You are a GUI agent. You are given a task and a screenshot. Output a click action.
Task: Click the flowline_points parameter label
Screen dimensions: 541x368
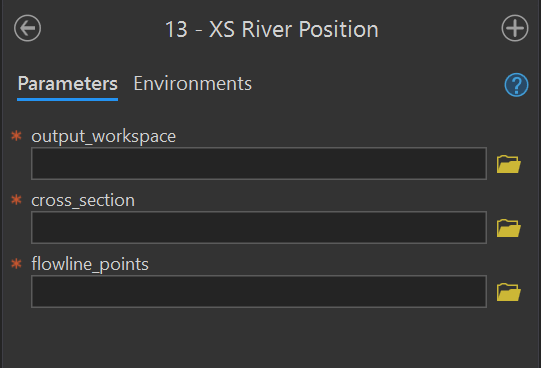click(x=90, y=265)
